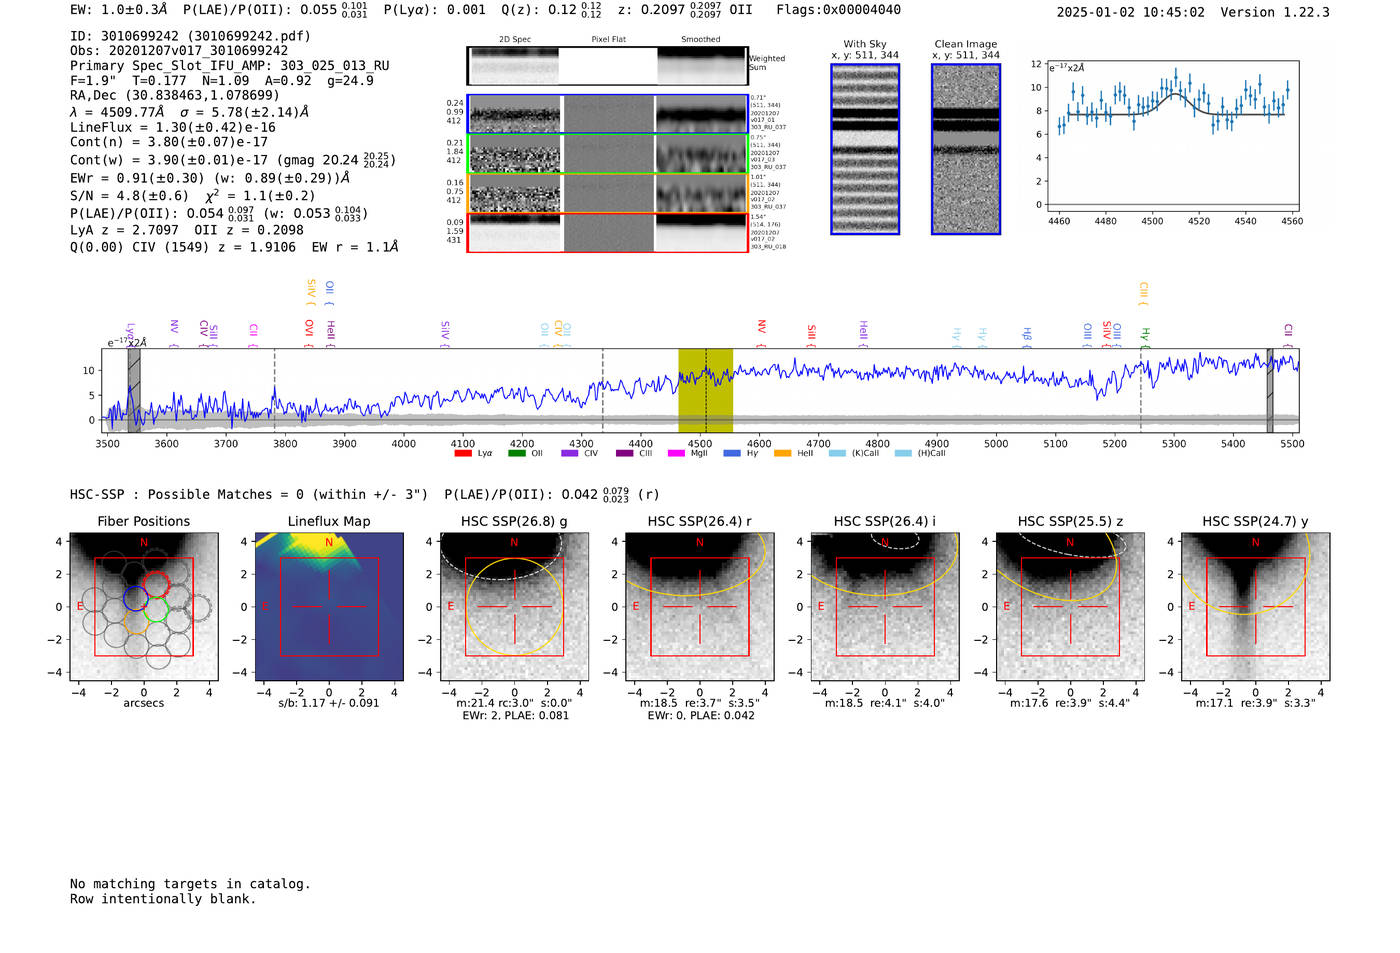Open the Fiber Positions image
The width and height of the screenshot is (1400, 953).
coord(144,606)
